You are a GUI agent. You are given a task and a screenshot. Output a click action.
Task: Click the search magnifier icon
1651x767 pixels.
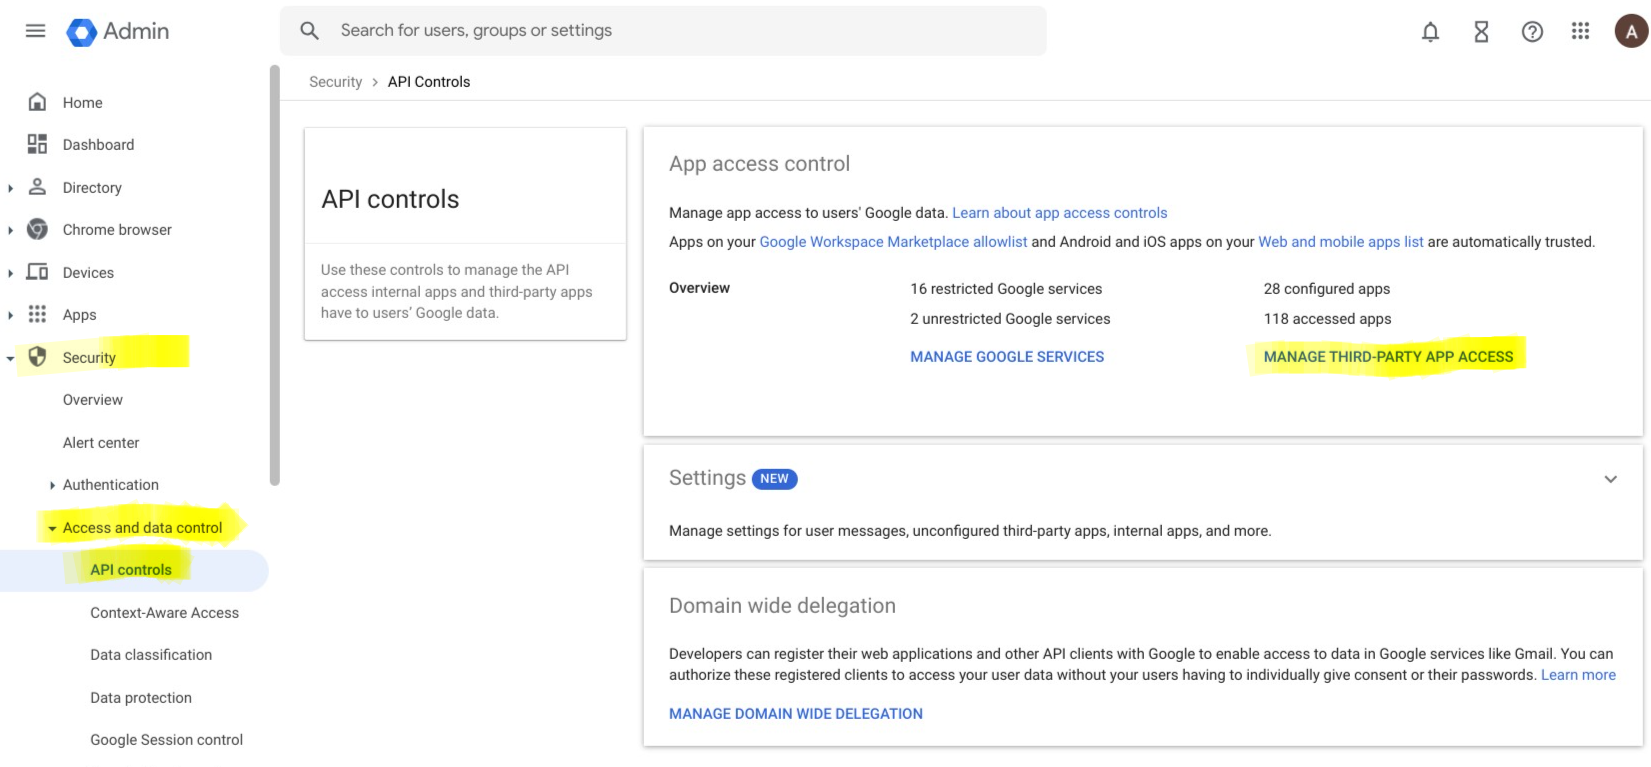point(310,31)
